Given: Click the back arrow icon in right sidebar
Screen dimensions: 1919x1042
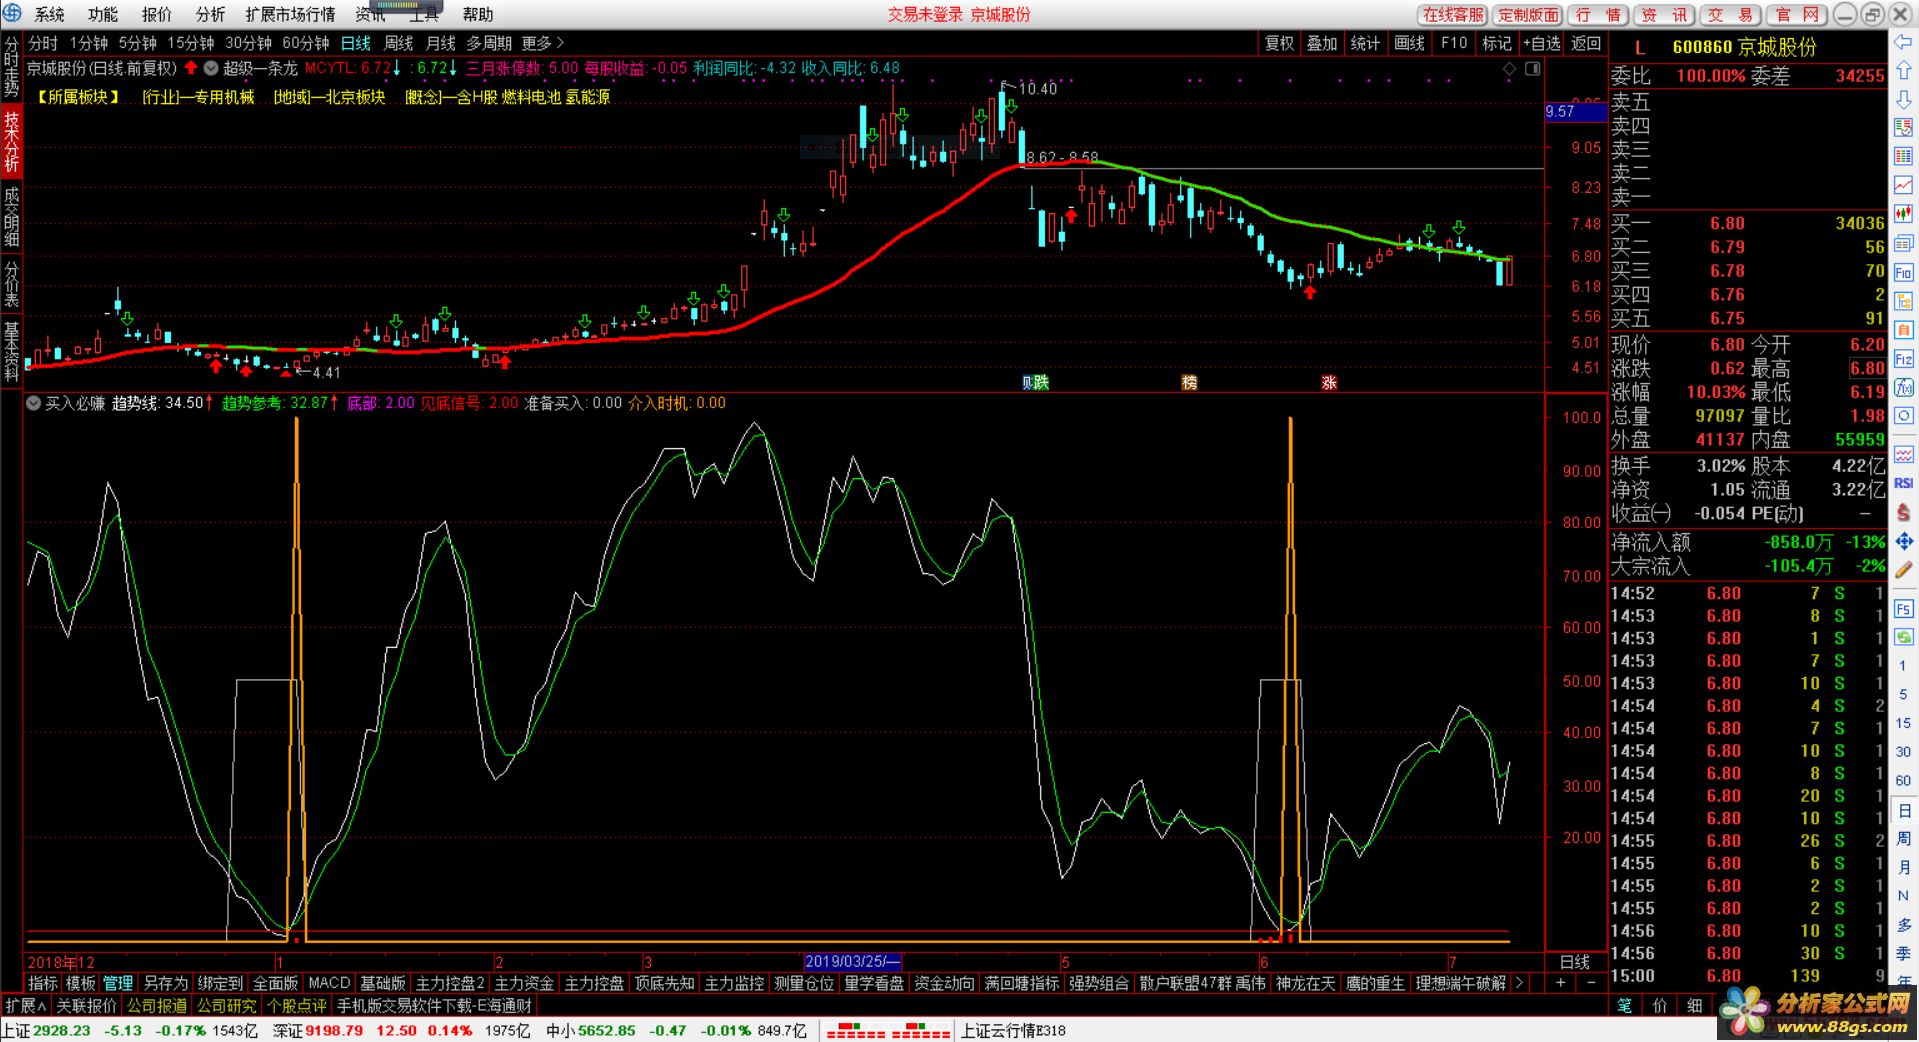Looking at the screenshot, I should tap(1903, 42).
